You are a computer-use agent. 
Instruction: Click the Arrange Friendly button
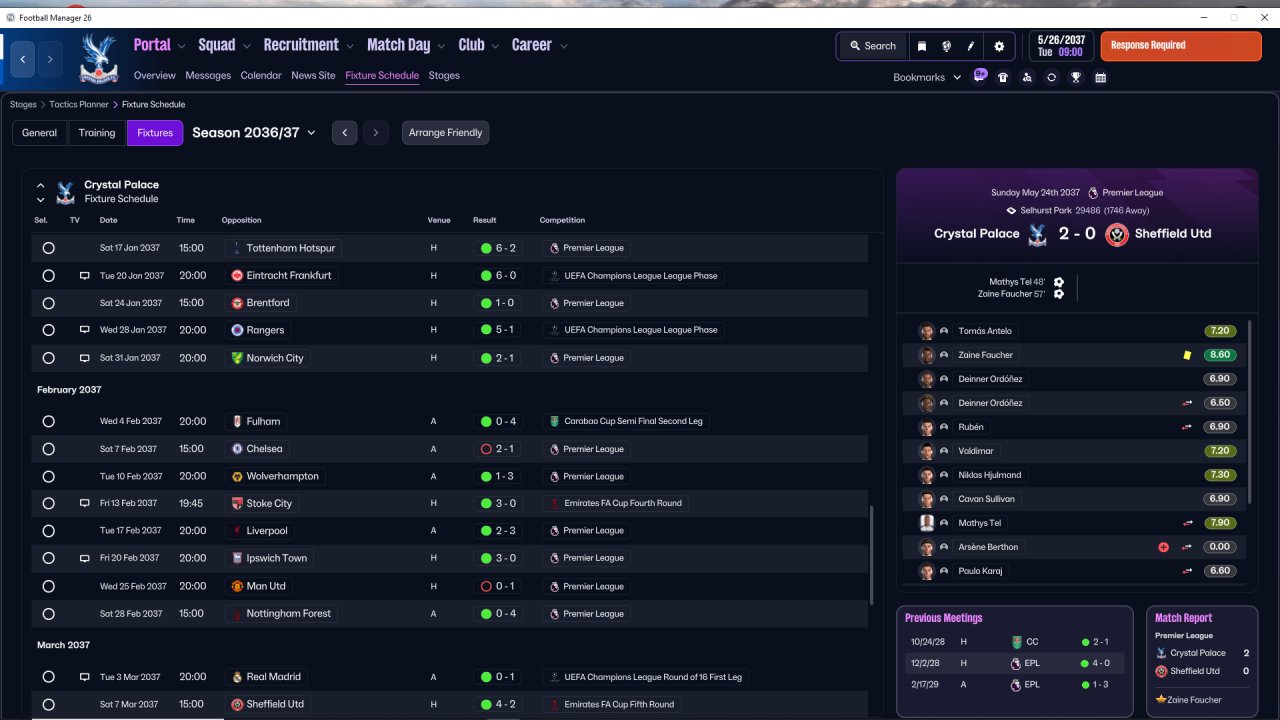click(x=446, y=133)
